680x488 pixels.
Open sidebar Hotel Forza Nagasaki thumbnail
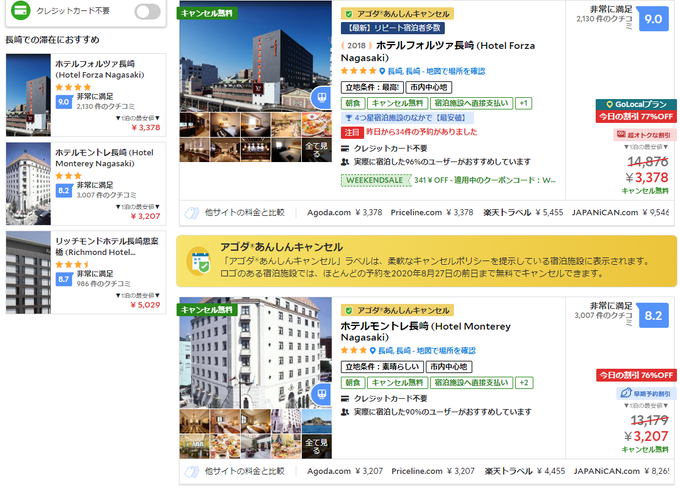click(x=28, y=95)
